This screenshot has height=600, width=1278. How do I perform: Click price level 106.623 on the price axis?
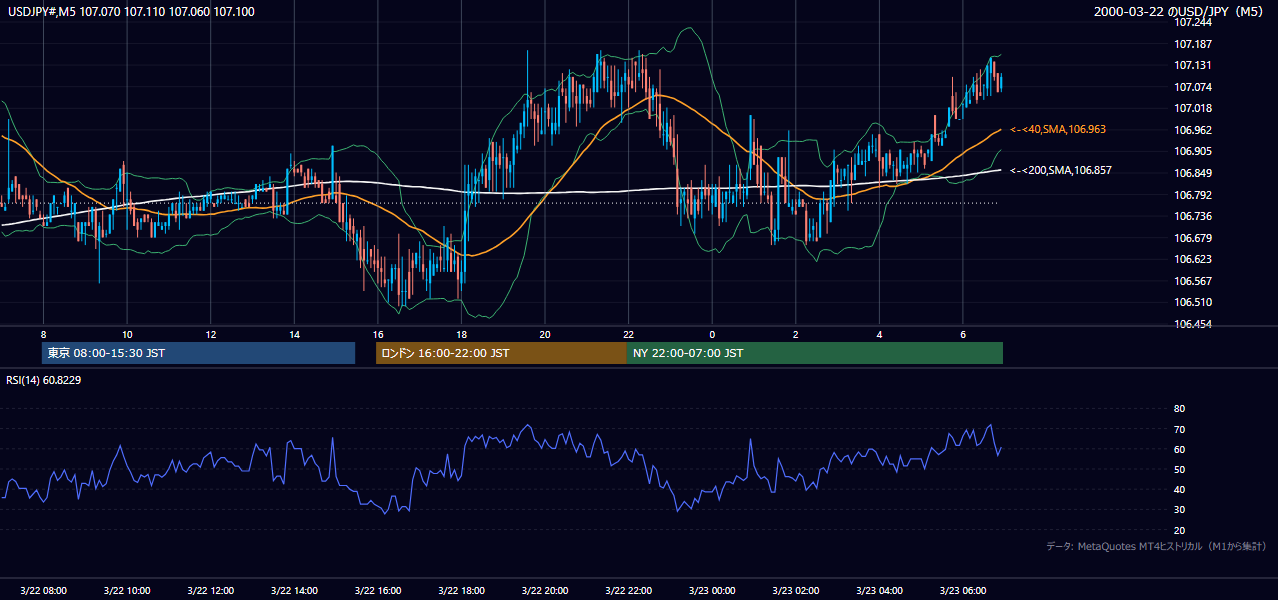[x=1192, y=259]
